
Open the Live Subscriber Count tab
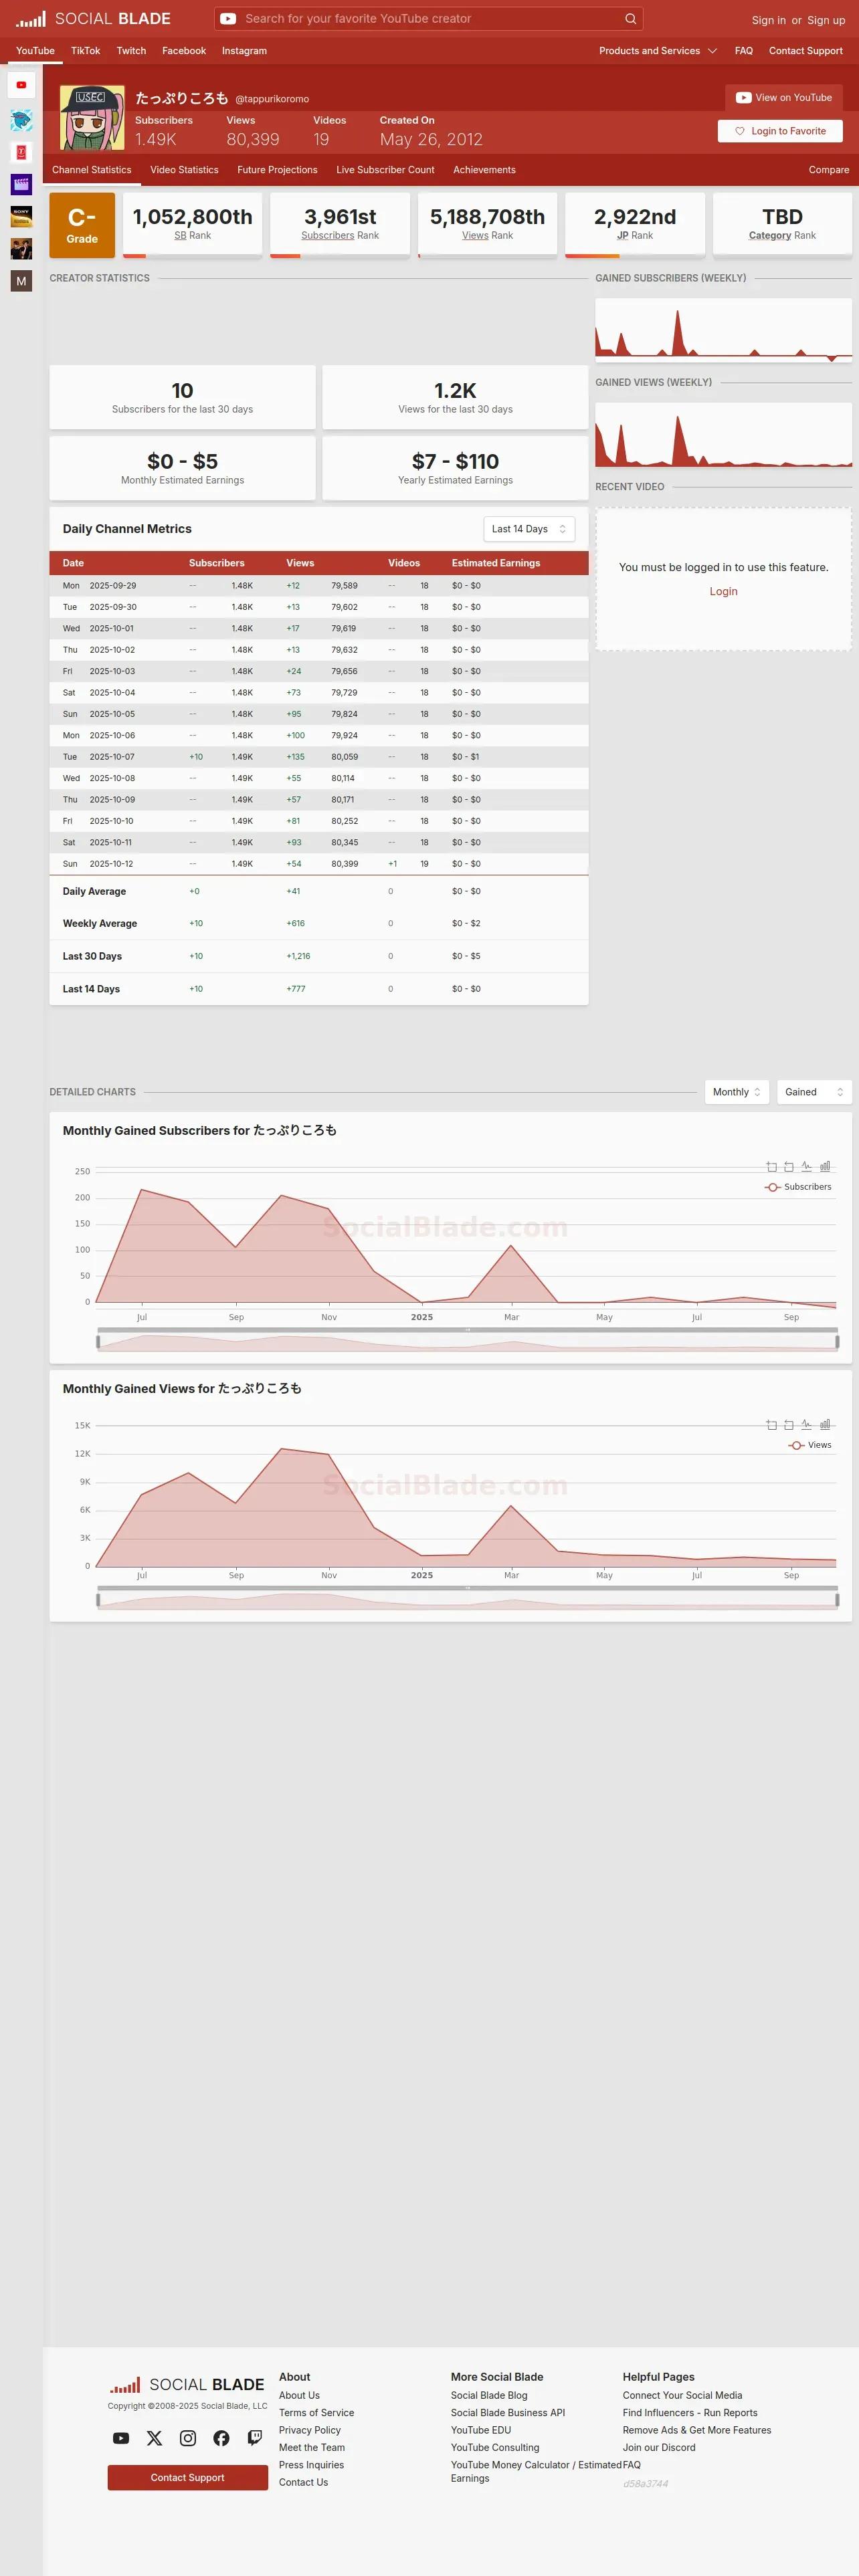(385, 170)
